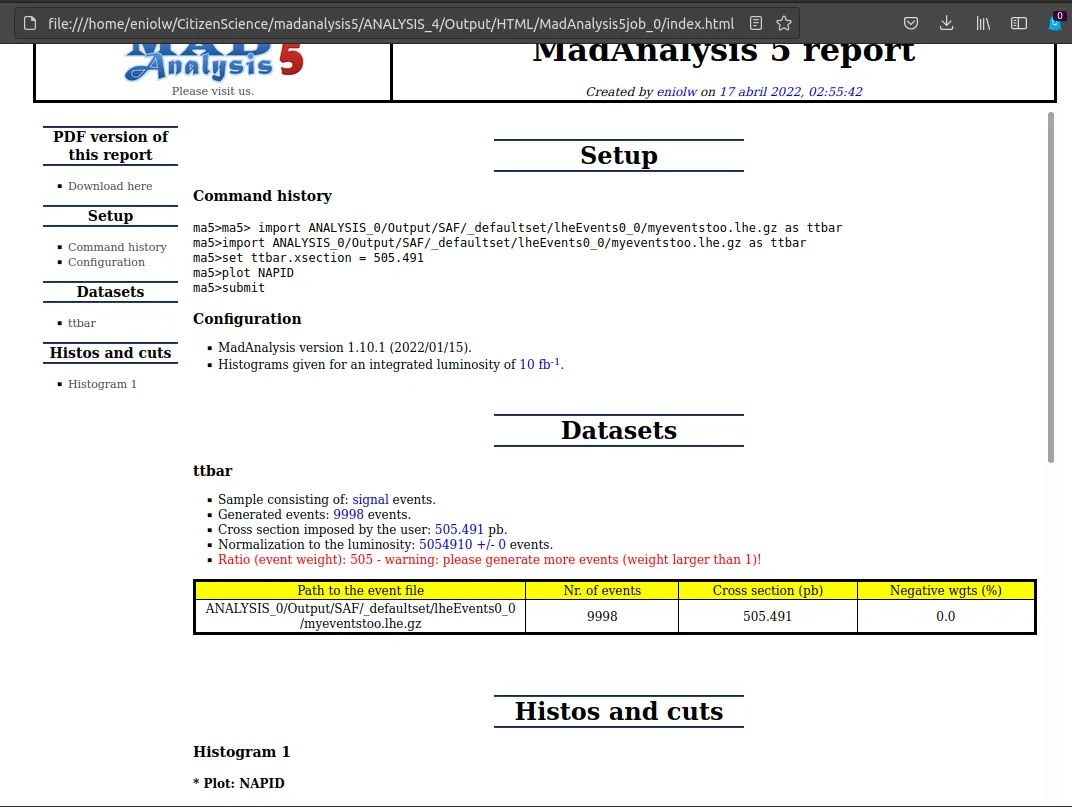Click 'MadAnalysis version 1.10.1' bullet text
The height and width of the screenshot is (807, 1072).
[x=345, y=347]
